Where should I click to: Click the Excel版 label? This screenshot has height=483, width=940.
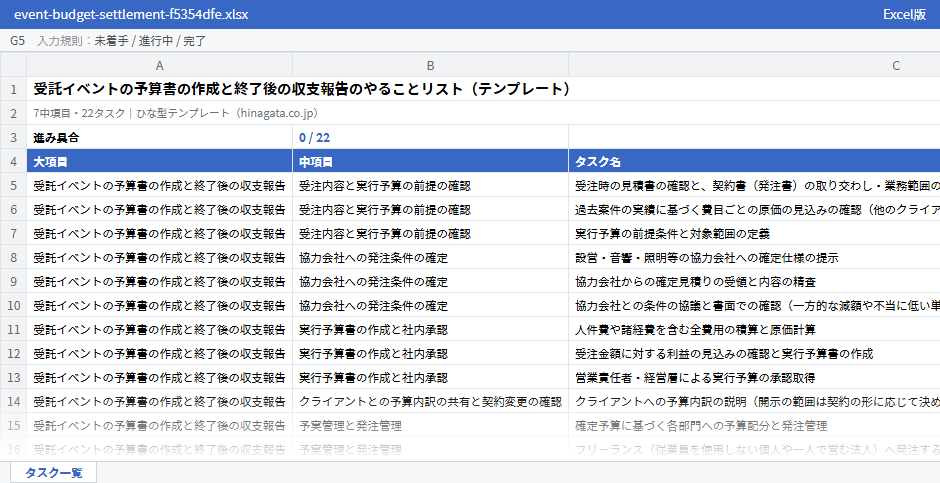[x=904, y=14]
